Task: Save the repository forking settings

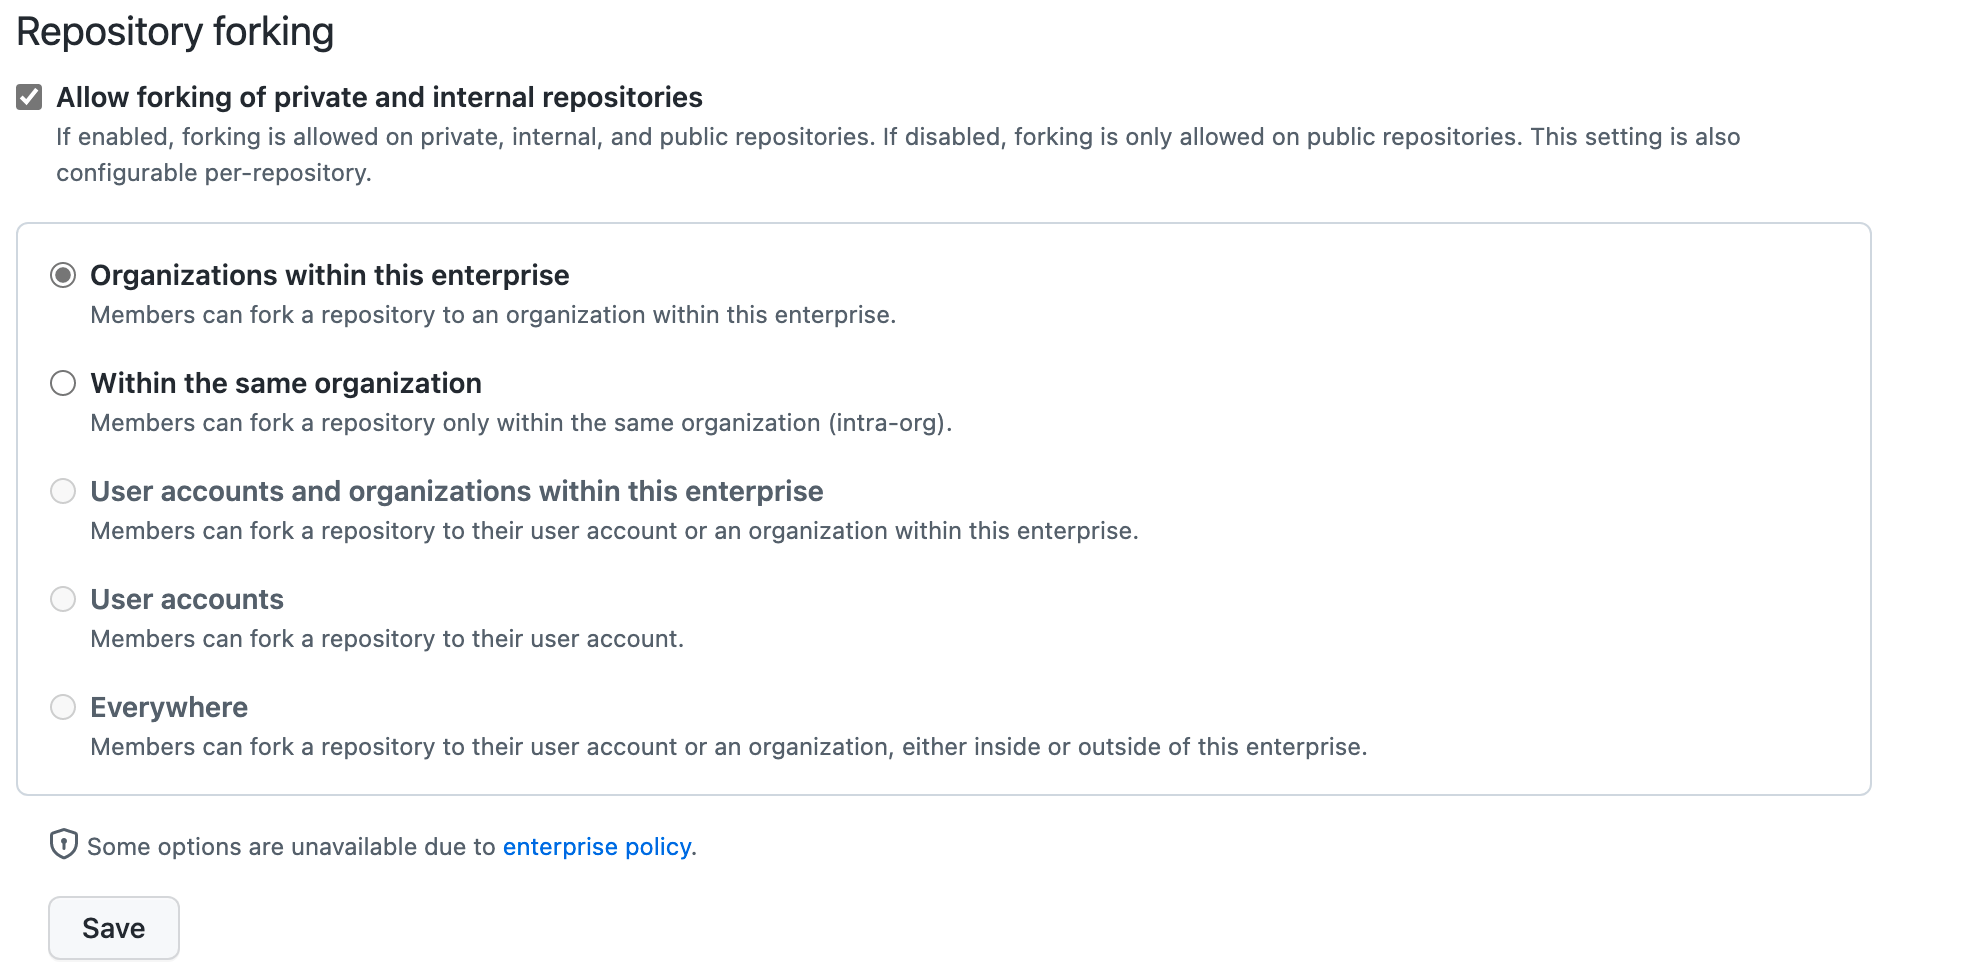Action: click(114, 928)
